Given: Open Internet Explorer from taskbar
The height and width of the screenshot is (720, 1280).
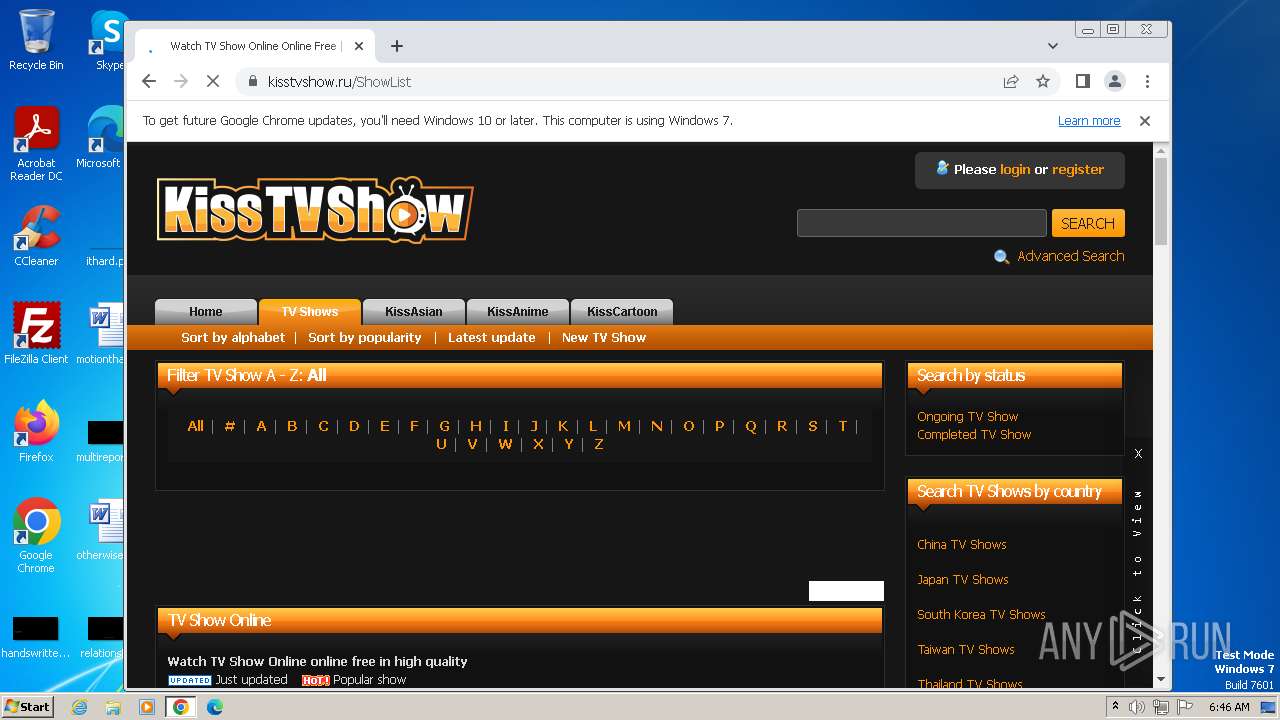Looking at the screenshot, I should coord(80,707).
